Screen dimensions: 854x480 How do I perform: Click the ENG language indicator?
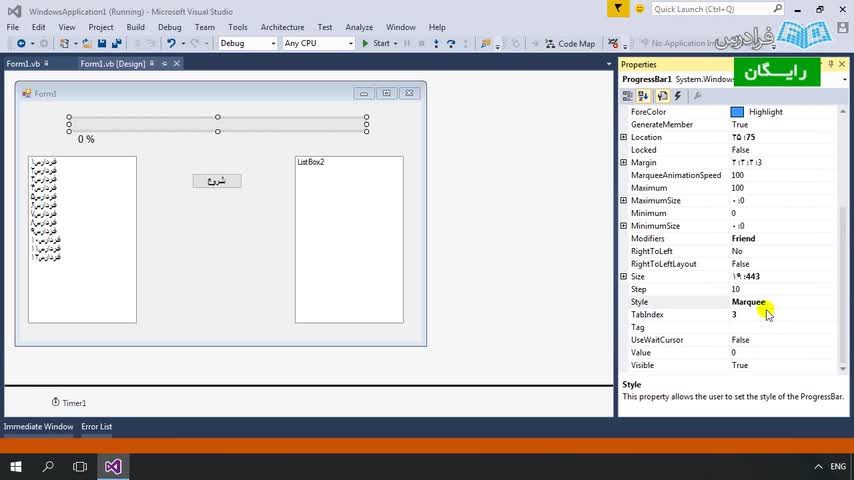tap(838, 466)
